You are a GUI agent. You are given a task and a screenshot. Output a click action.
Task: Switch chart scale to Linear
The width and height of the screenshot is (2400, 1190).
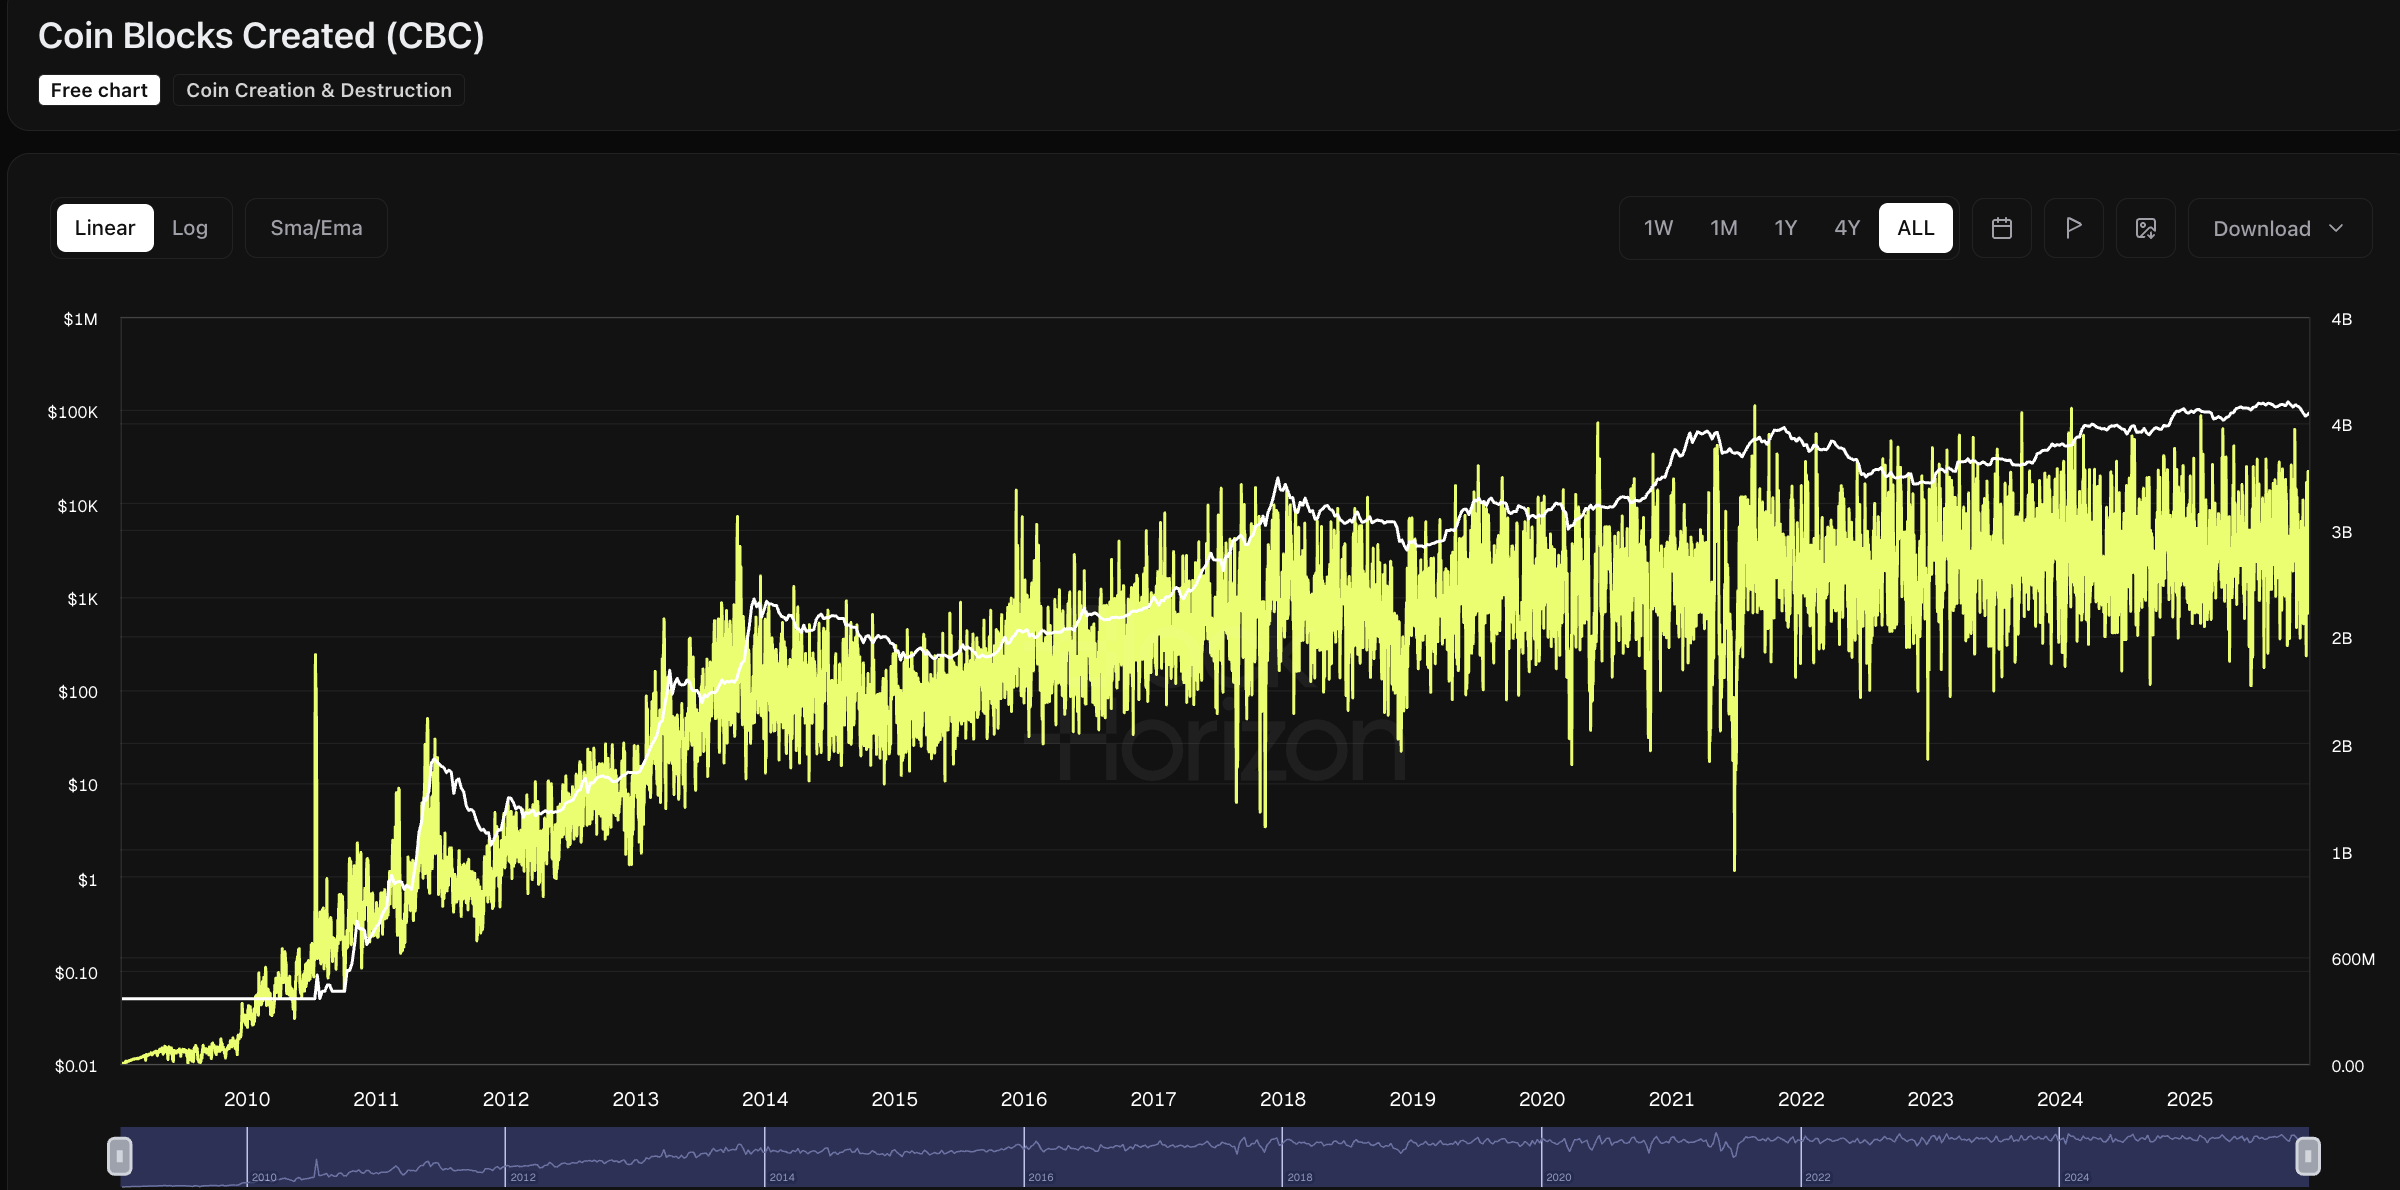click(x=105, y=228)
